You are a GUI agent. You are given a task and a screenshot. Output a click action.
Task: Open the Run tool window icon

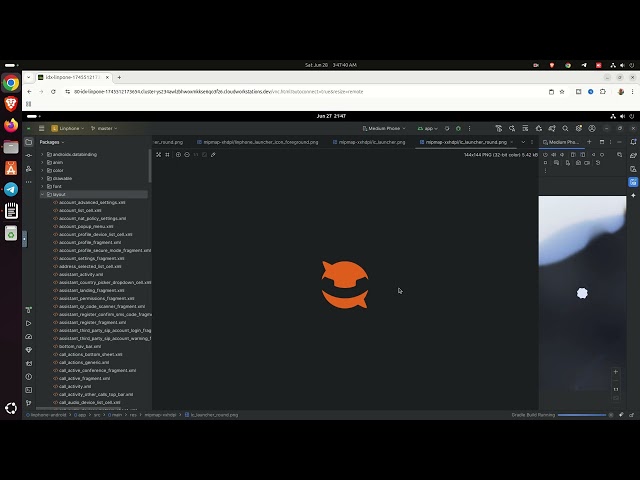click(x=29, y=323)
